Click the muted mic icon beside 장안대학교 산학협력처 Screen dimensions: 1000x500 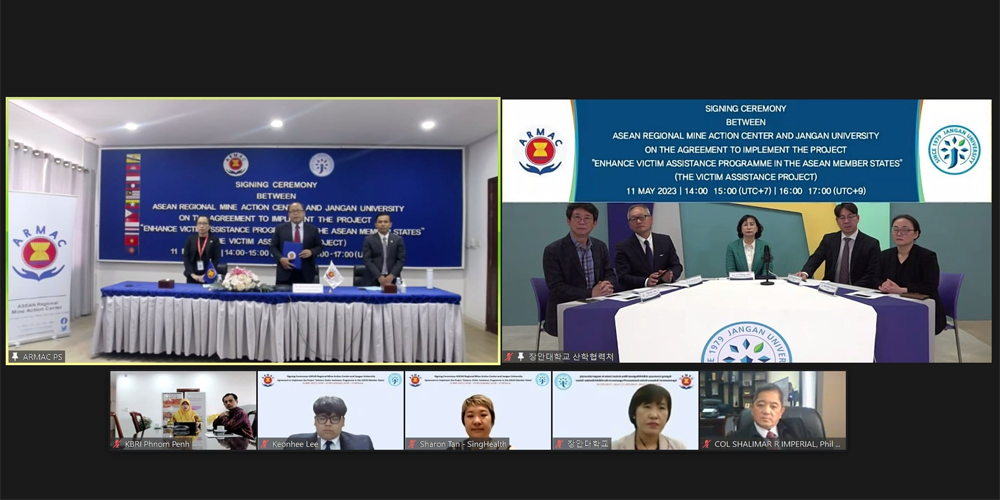point(509,356)
